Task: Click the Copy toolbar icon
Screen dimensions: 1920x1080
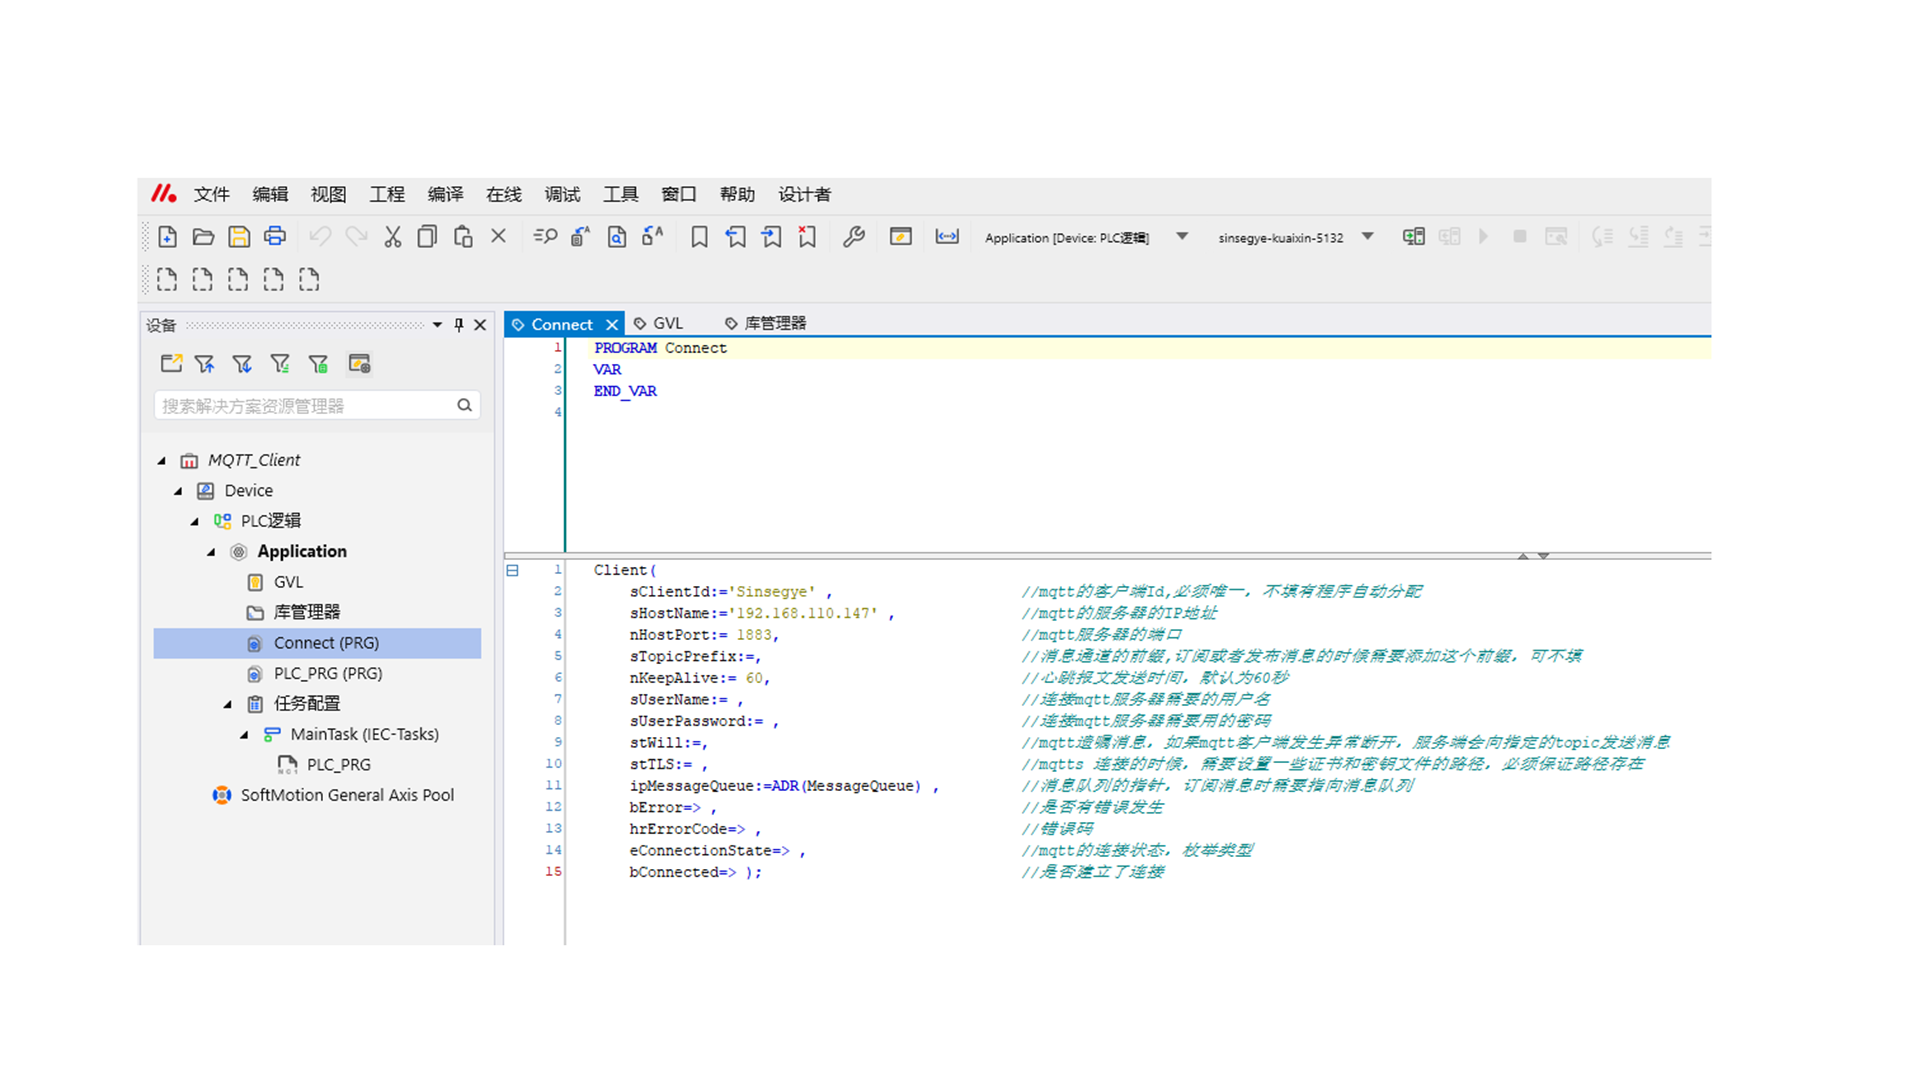Action: 427,237
